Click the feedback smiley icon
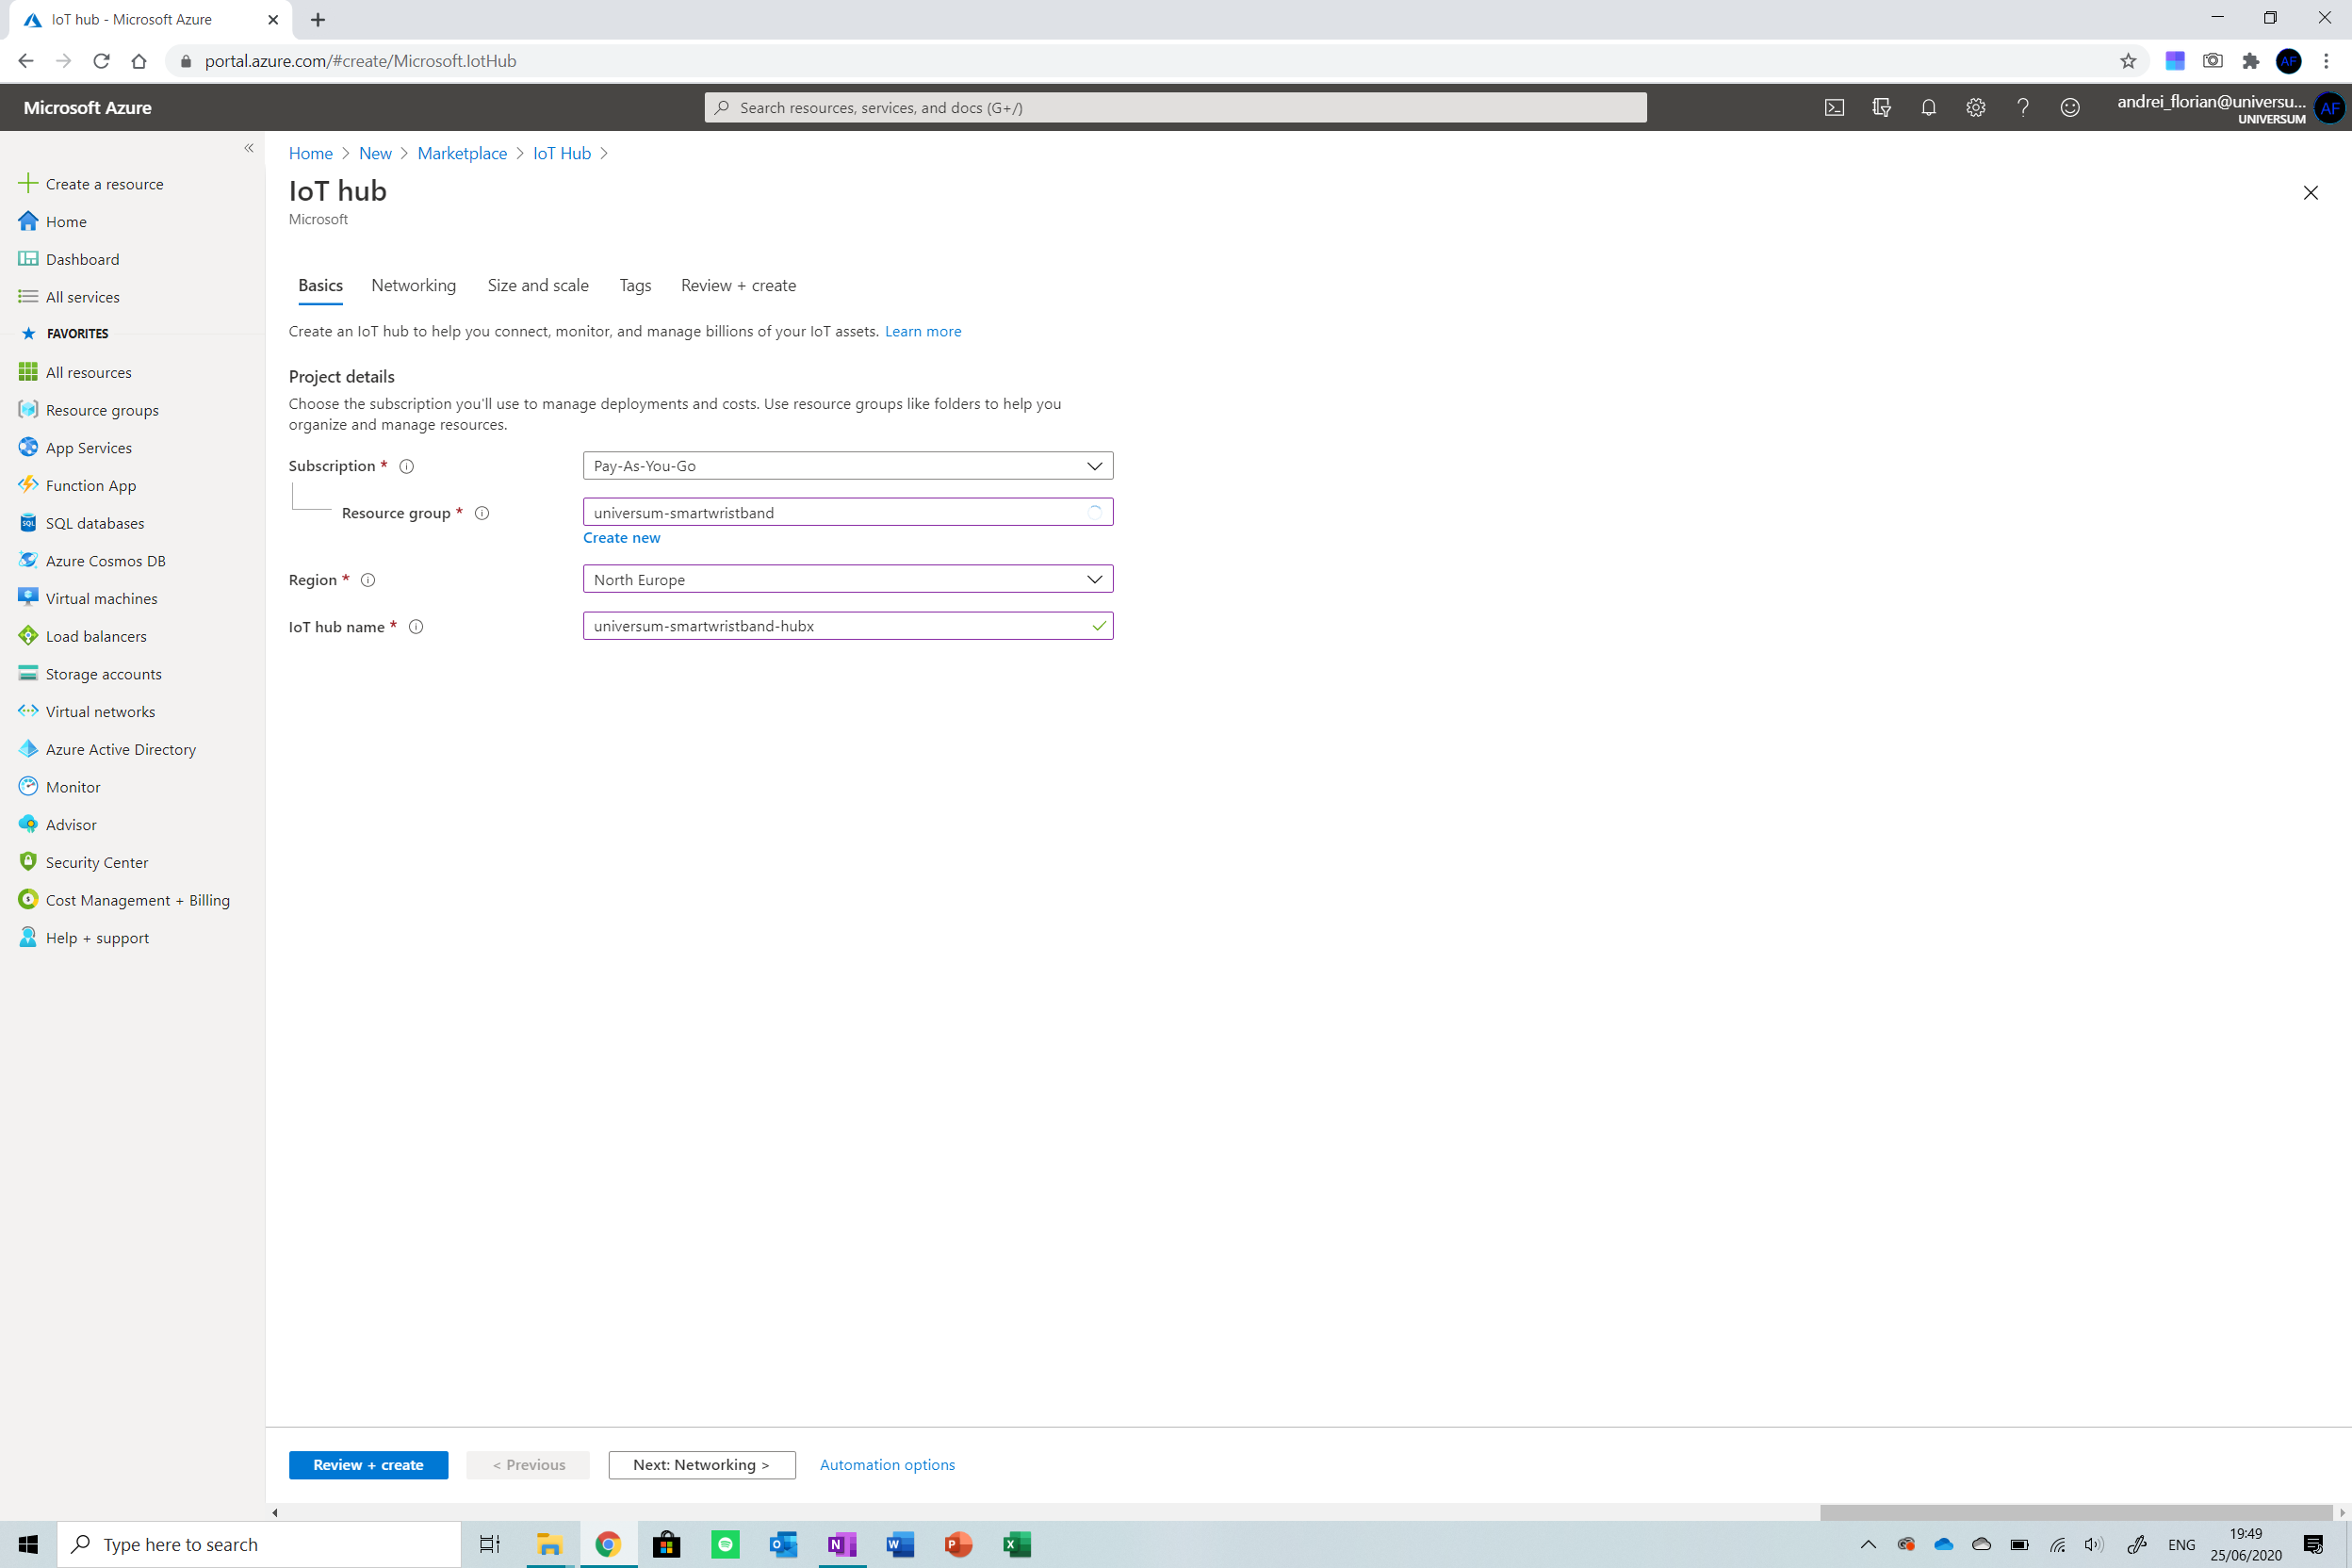2352x1568 pixels. [2070, 108]
